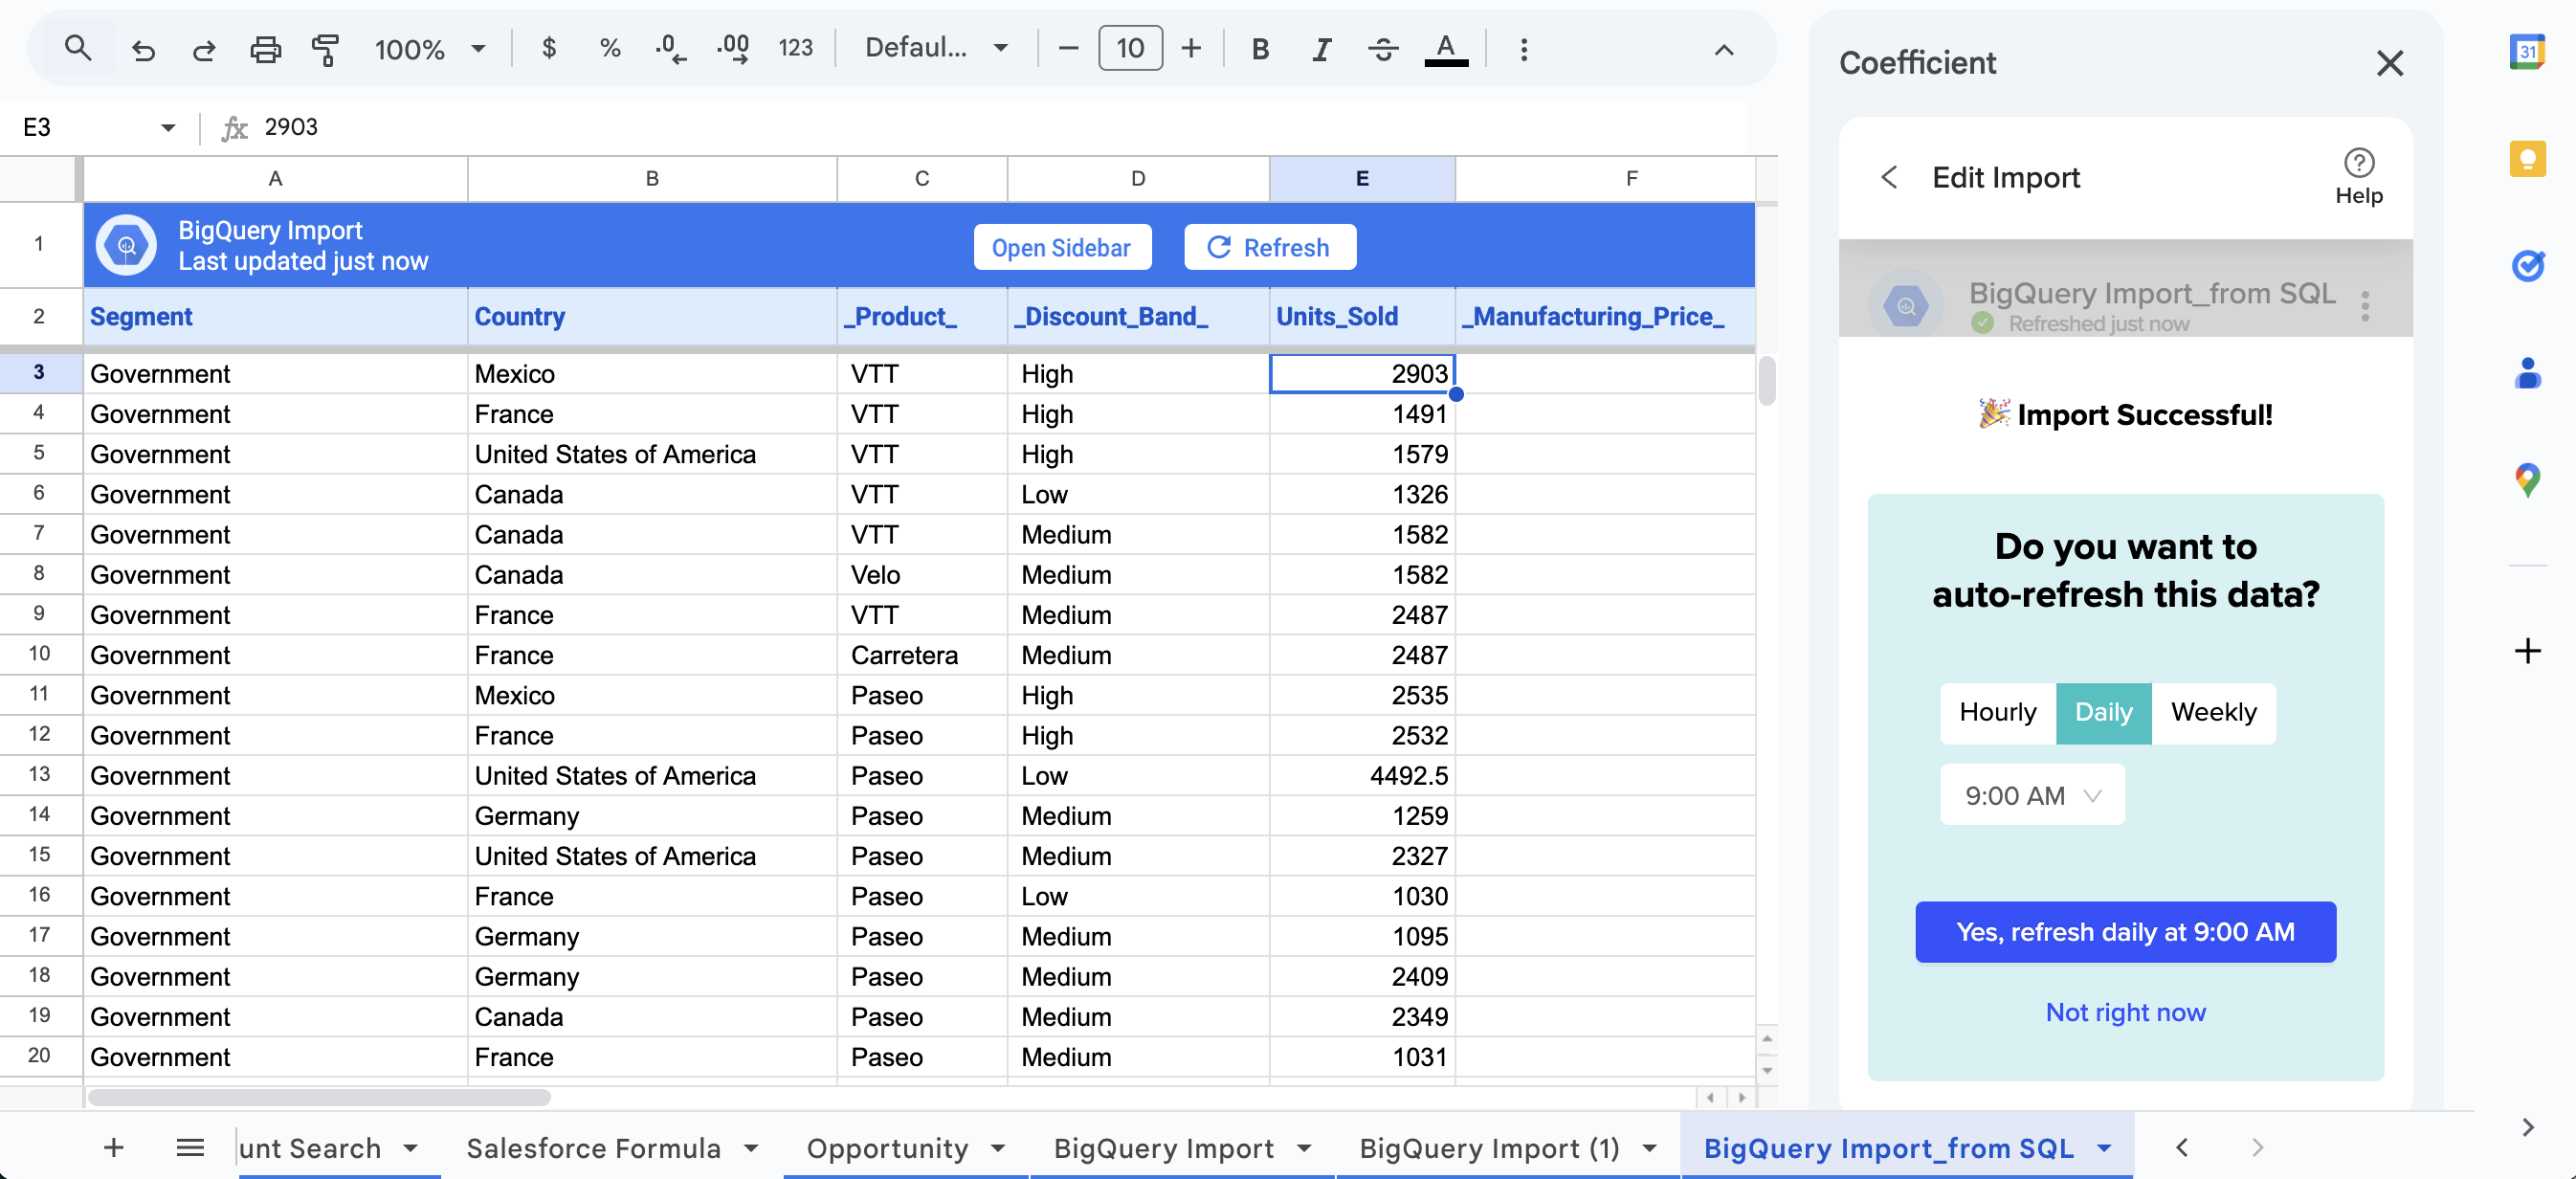Apply strikethrough formatting icon

[x=1383, y=49]
